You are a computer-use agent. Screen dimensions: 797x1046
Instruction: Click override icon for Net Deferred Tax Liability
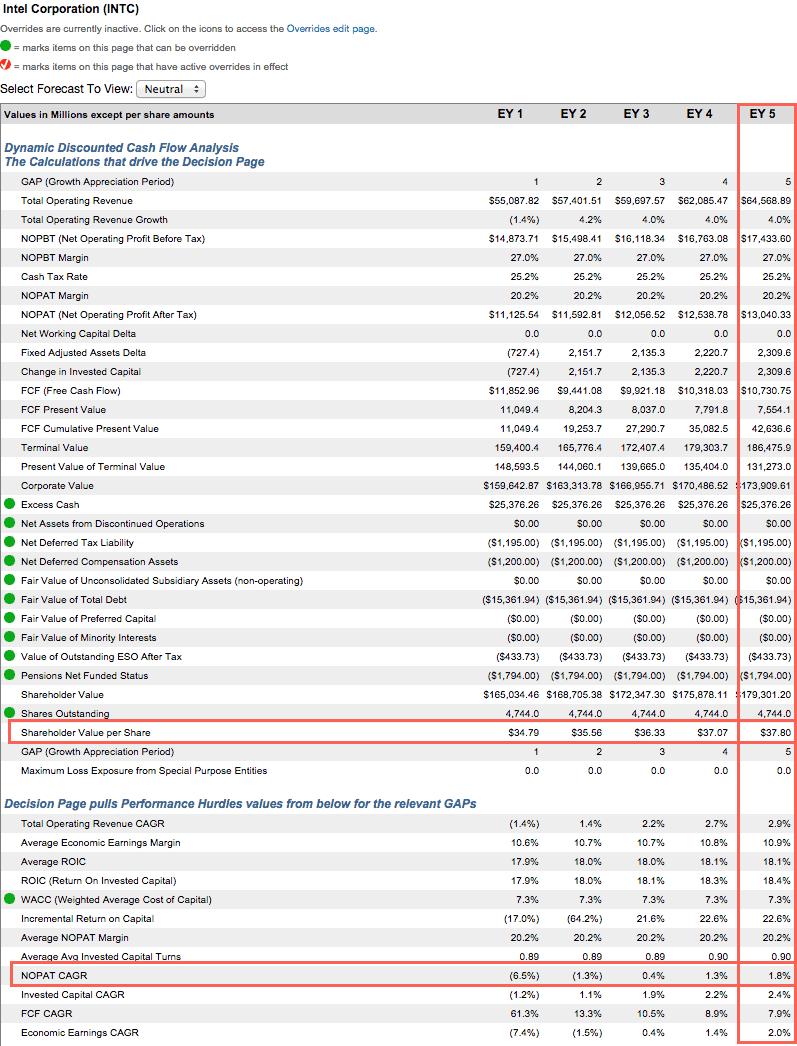pyautogui.click(x=9, y=542)
